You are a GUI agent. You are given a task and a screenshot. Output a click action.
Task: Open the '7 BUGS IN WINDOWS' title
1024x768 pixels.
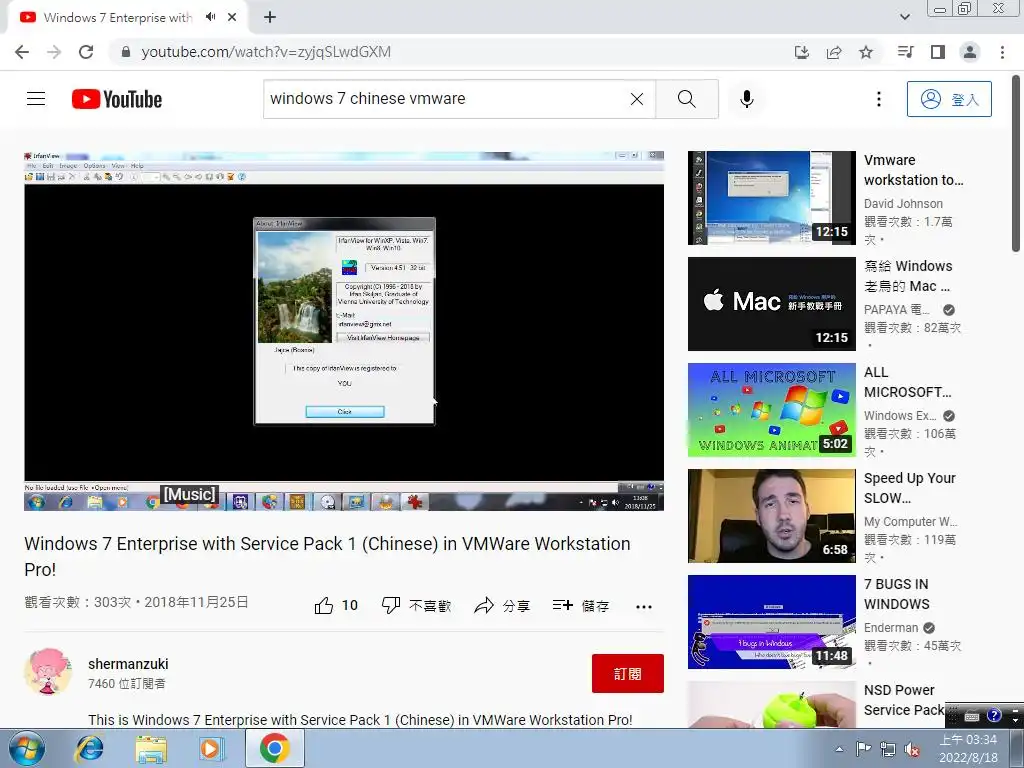897,594
